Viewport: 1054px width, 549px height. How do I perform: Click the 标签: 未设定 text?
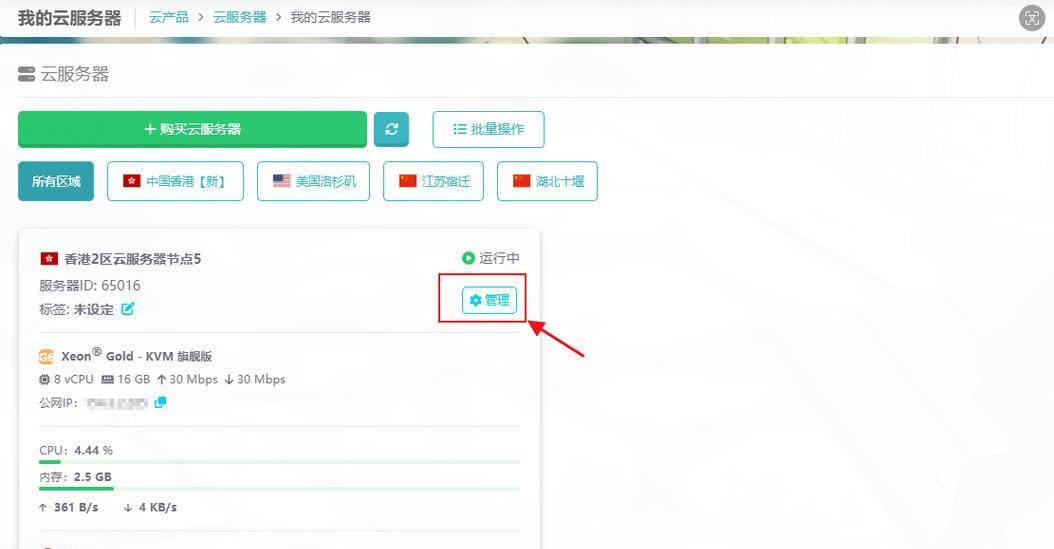coord(77,310)
